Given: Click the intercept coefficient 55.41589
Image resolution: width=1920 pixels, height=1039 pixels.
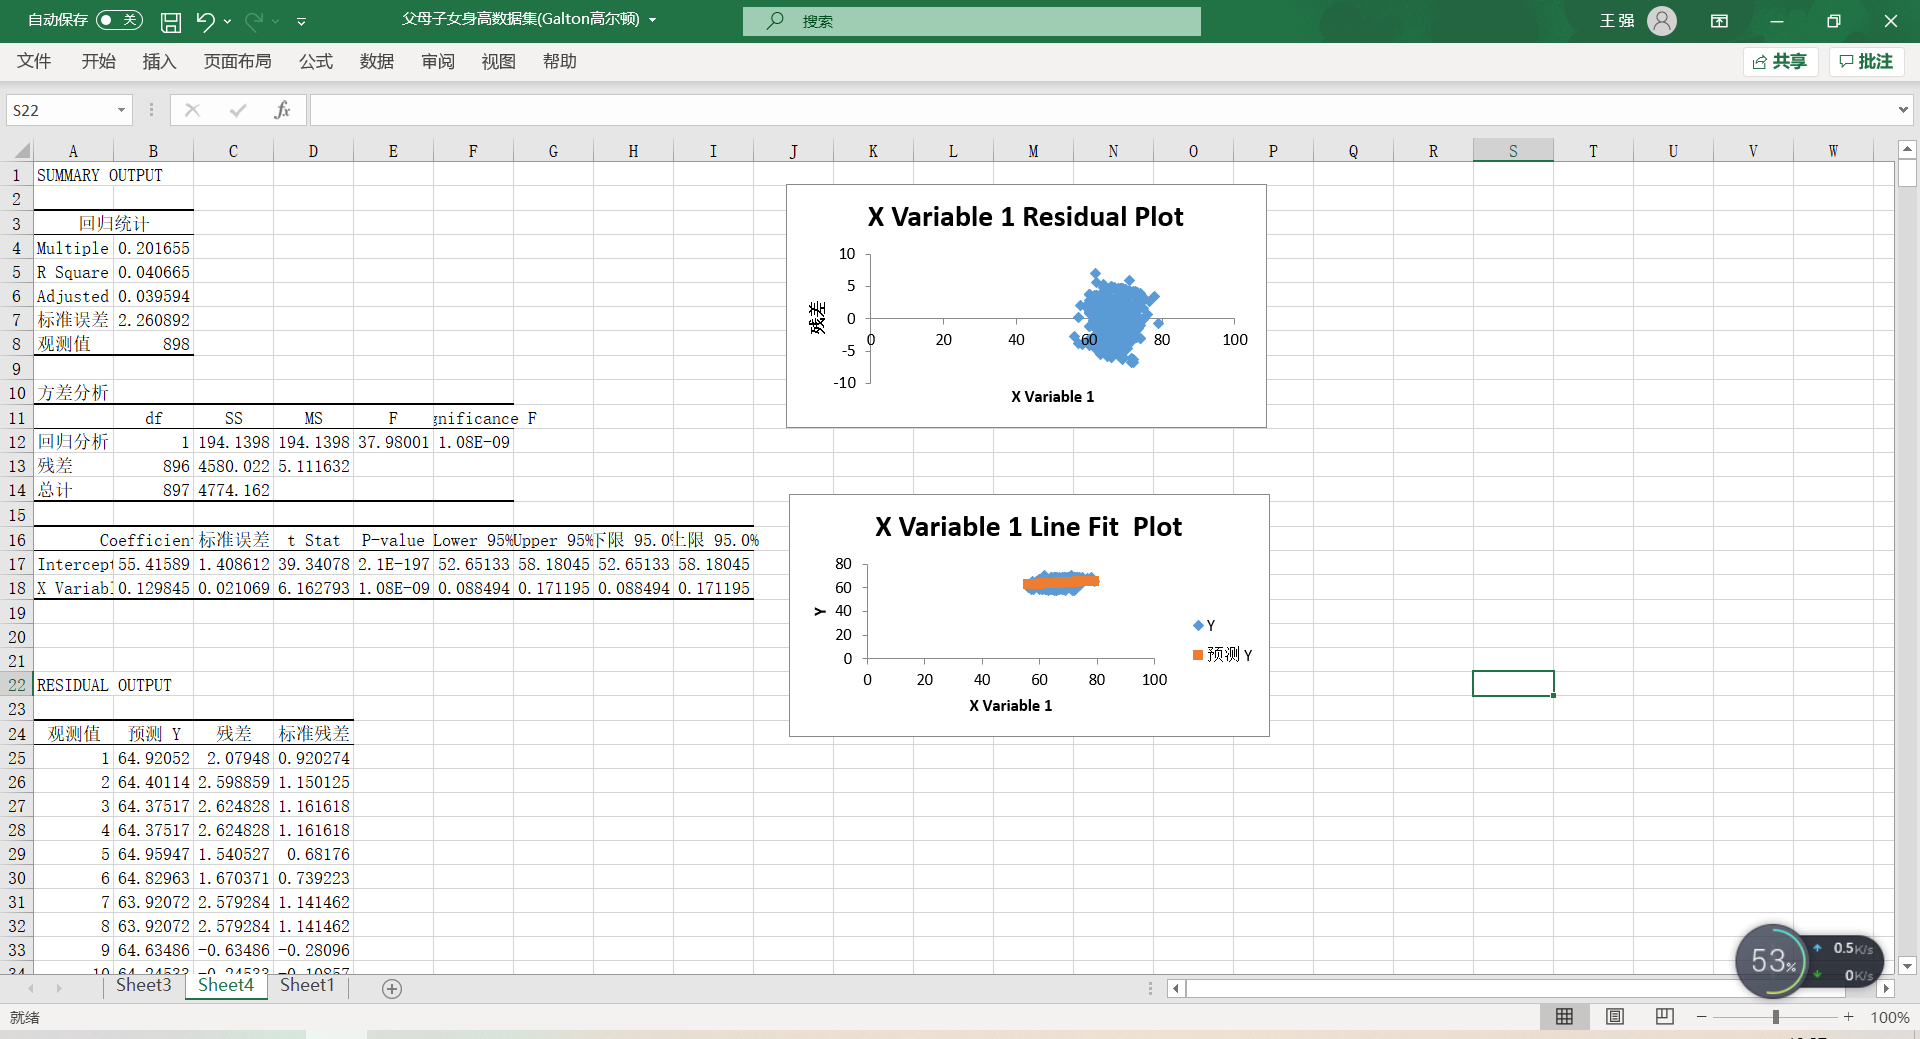Looking at the screenshot, I should (x=153, y=564).
